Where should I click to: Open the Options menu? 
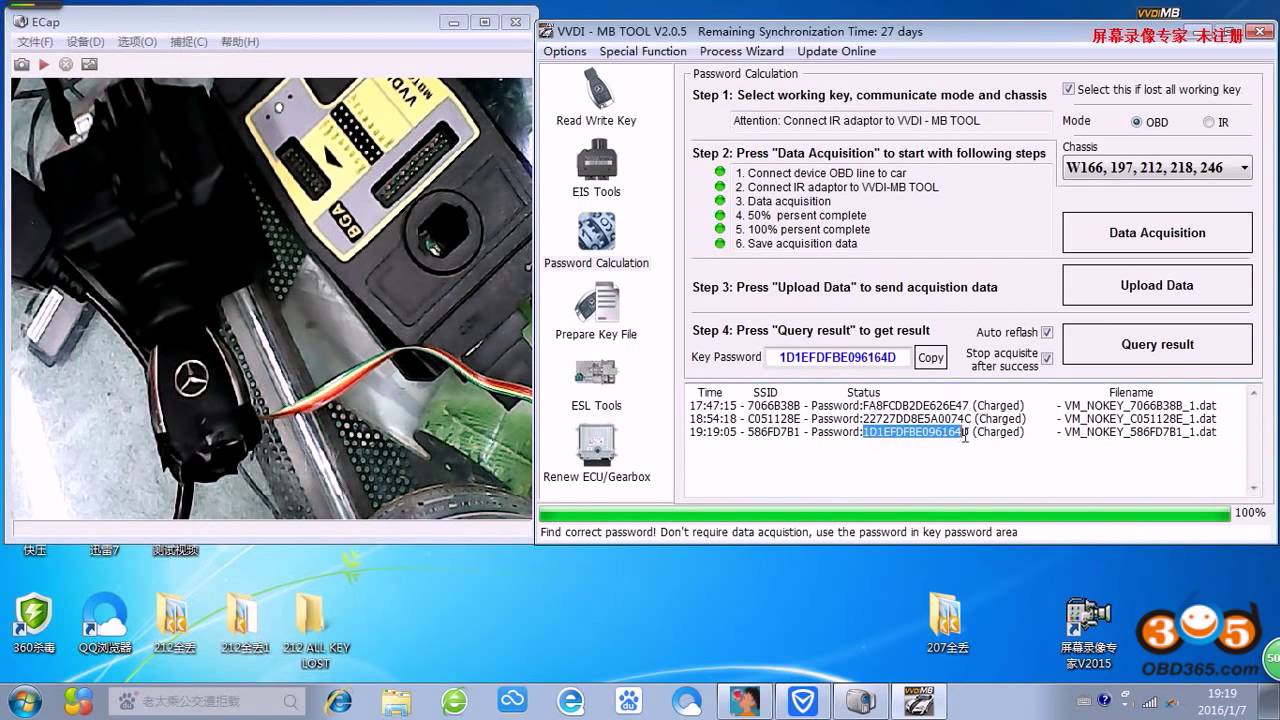(564, 51)
